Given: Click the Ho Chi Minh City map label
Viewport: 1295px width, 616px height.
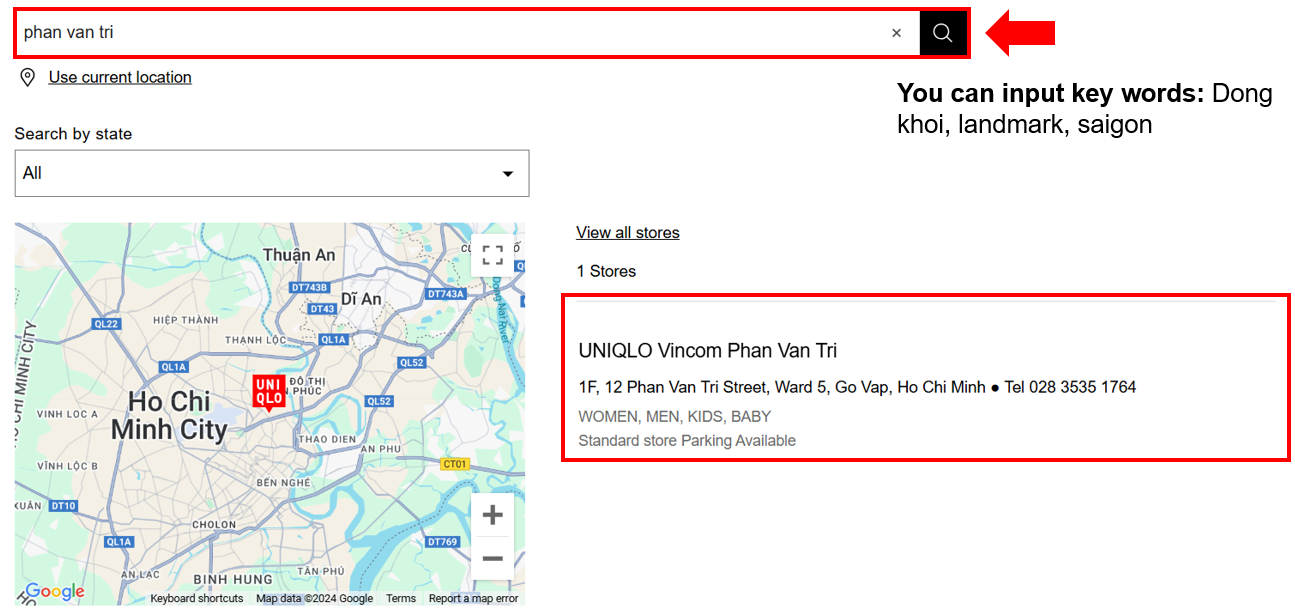Looking at the screenshot, I should coord(169,415).
